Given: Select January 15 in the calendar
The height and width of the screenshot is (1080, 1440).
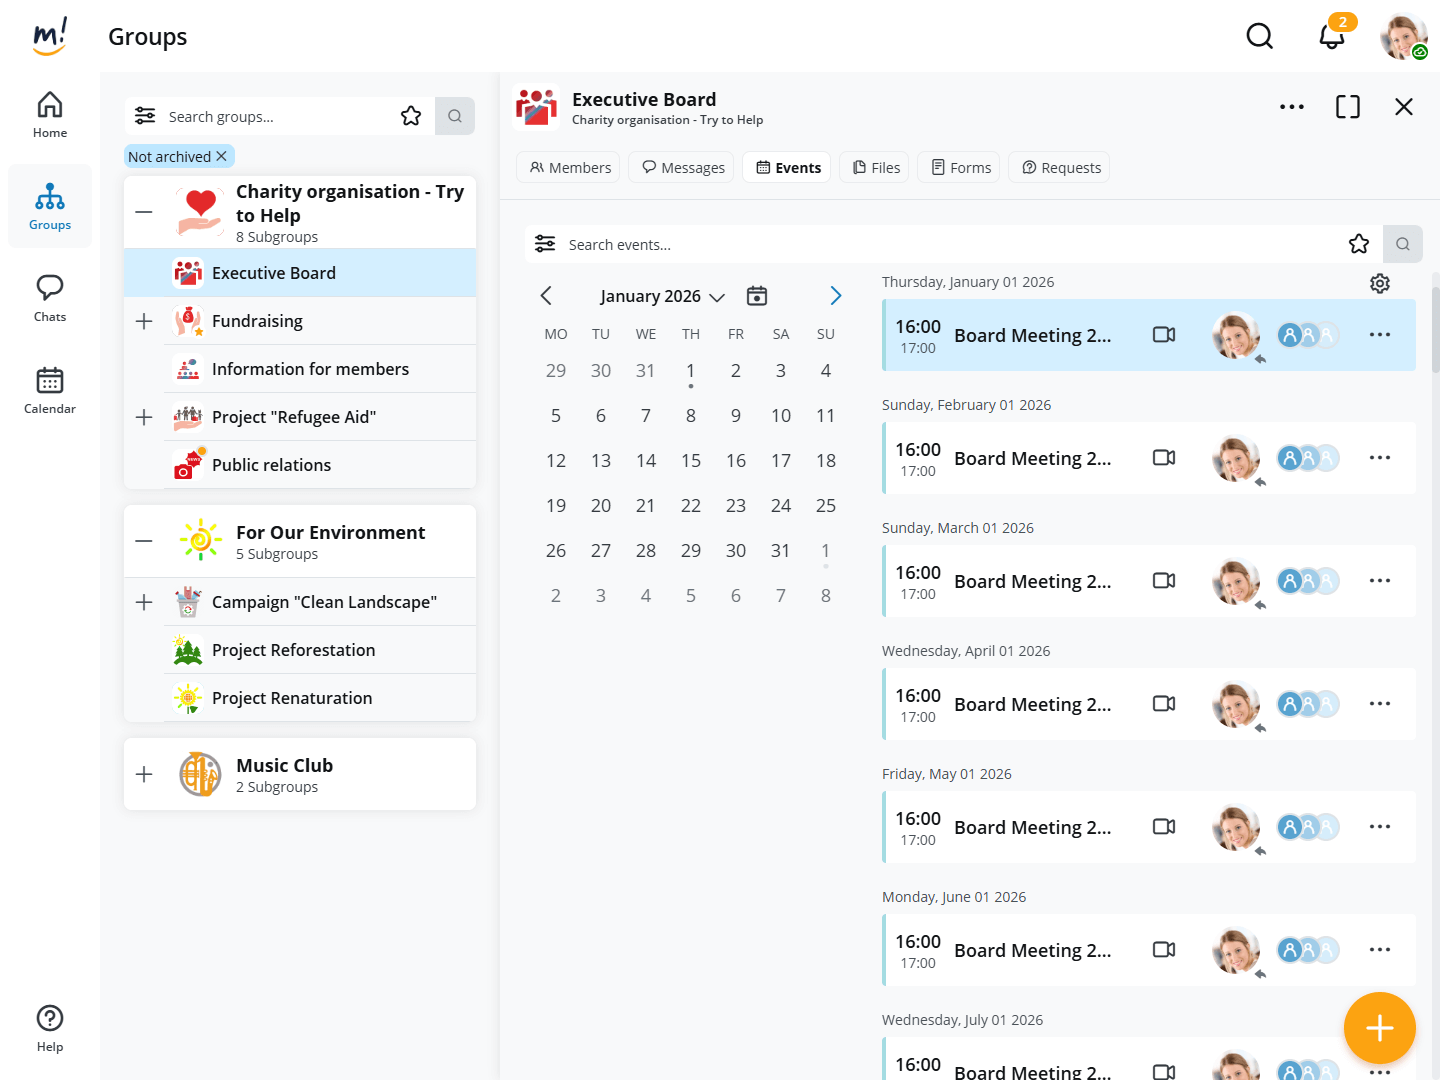Looking at the screenshot, I should tap(691, 461).
